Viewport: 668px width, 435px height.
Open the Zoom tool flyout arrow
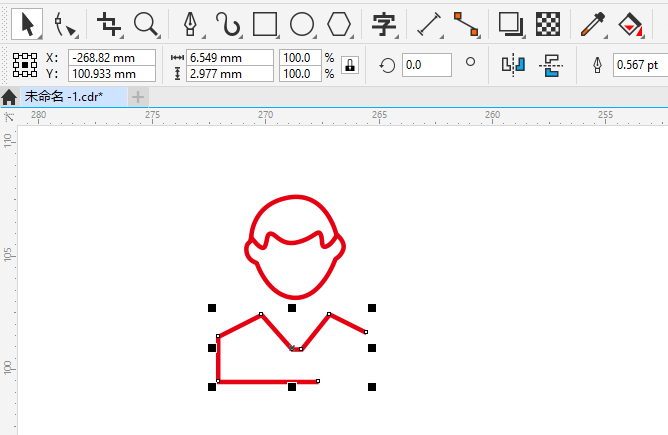[158, 37]
